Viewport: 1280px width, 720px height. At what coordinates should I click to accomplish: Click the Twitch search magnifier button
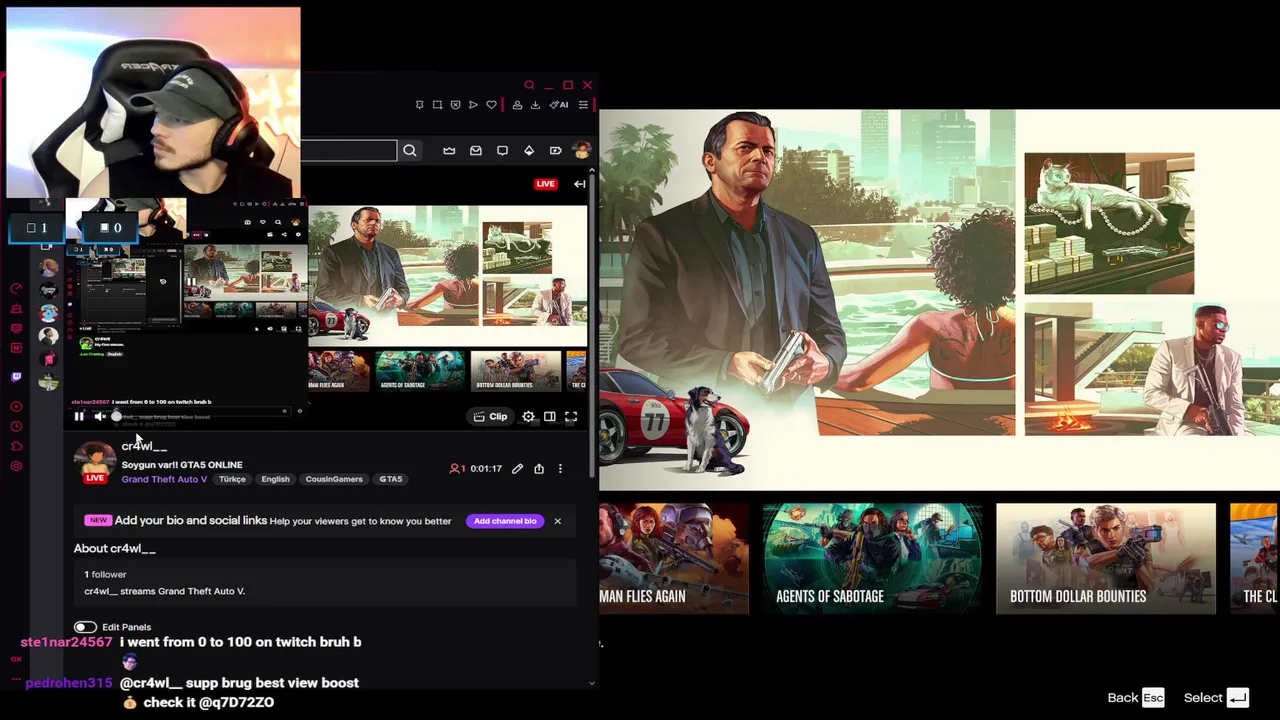pos(409,150)
